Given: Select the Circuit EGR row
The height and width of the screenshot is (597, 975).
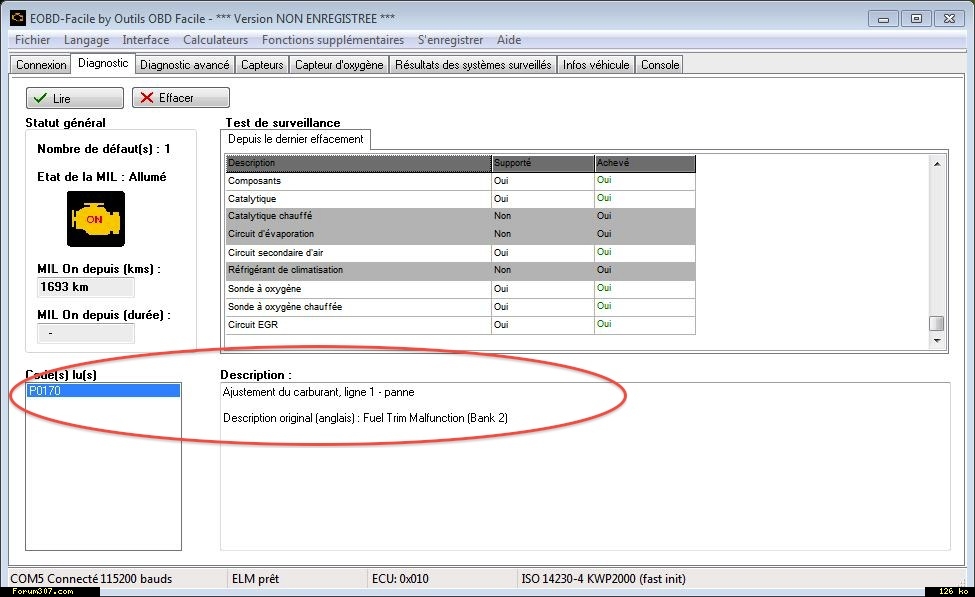Looking at the screenshot, I should pos(461,325).
